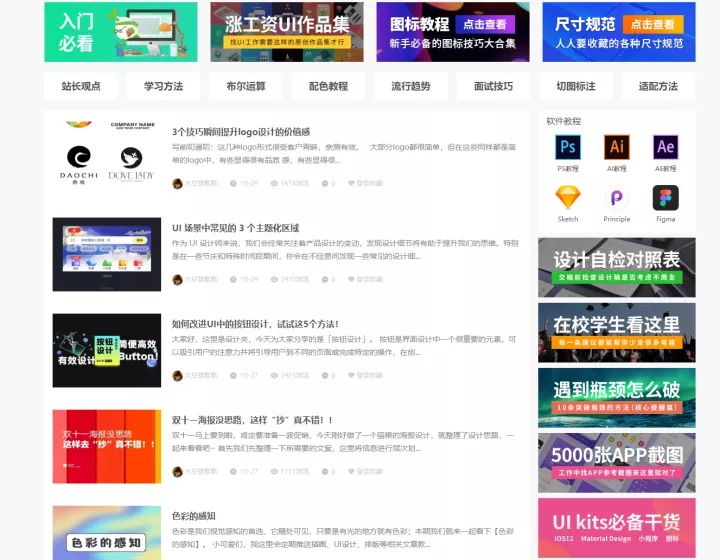This screenshot has height=560, width=720.
Task: Click the 色彩的感知 gradient thumbnail
Action: (x=107, y=533)
